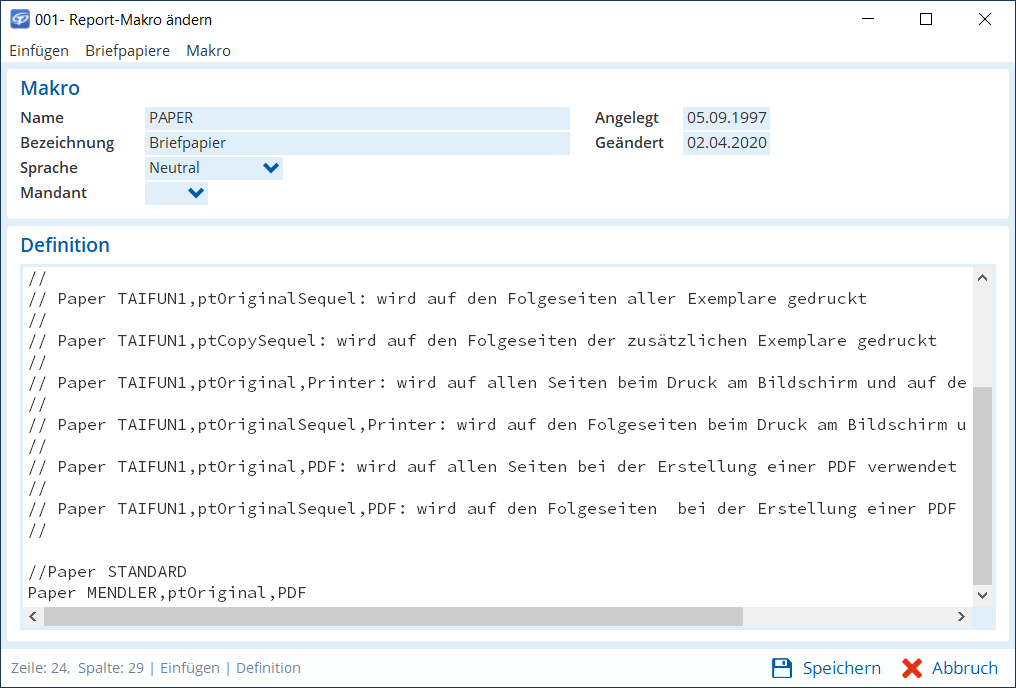Click the red X Abbruch icon

[911, 668]
